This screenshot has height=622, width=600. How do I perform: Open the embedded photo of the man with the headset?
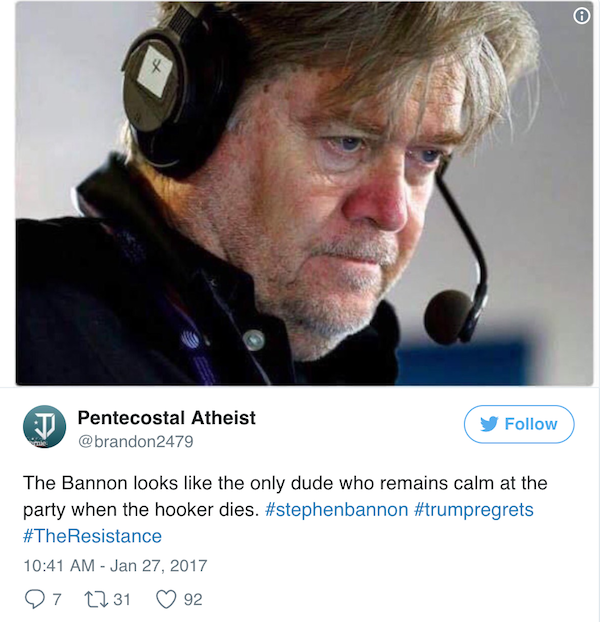point(304,194)
